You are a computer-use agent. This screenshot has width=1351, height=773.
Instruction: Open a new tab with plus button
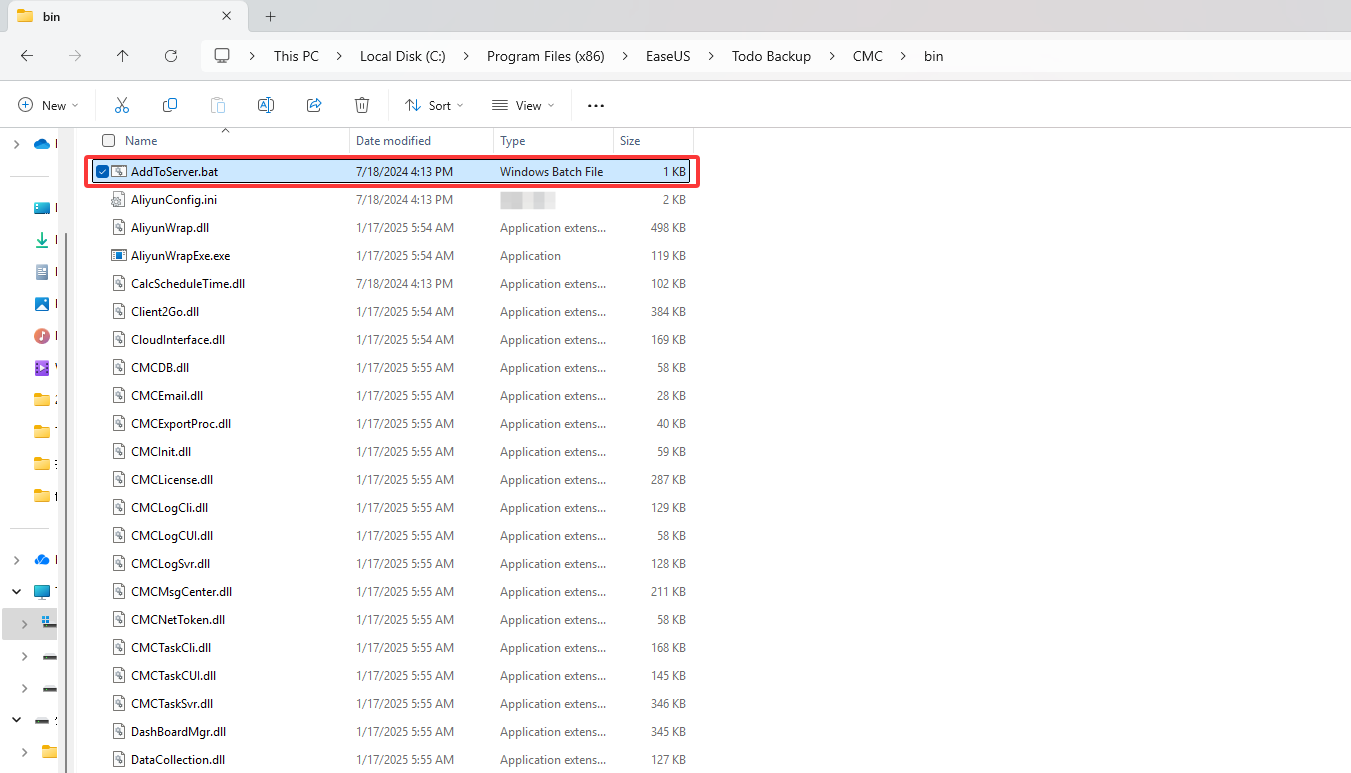pyautogui.click(x=270, y=16)
